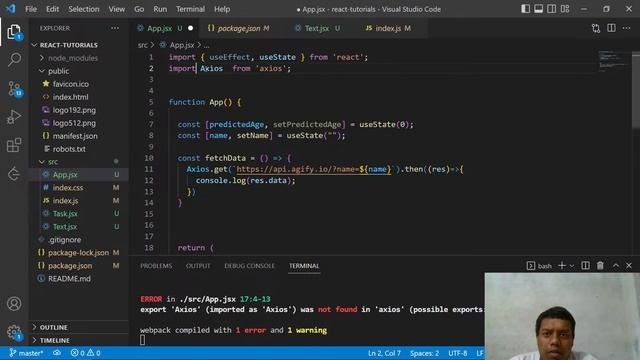Switch to the Problems panel tab
Image resolution: width=640 pixels, height=360 pixels.
pyautogui.click(x=156, y=266)
